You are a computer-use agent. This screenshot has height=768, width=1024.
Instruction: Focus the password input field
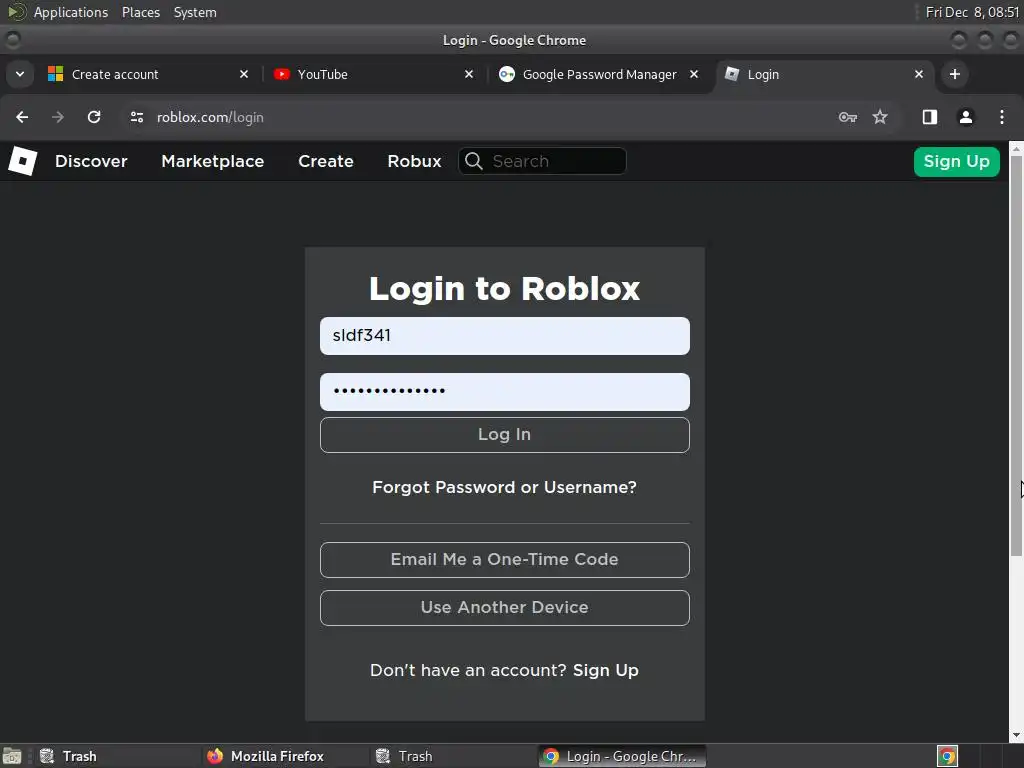click(505, 392)
